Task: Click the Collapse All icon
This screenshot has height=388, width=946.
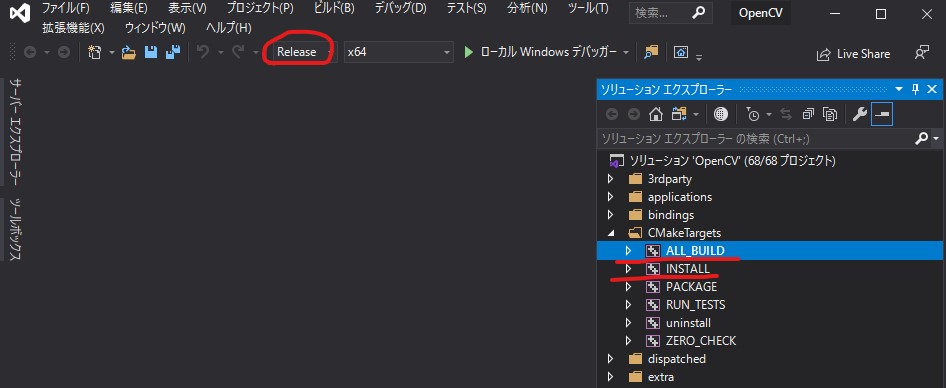Action: tap(808, 113)
